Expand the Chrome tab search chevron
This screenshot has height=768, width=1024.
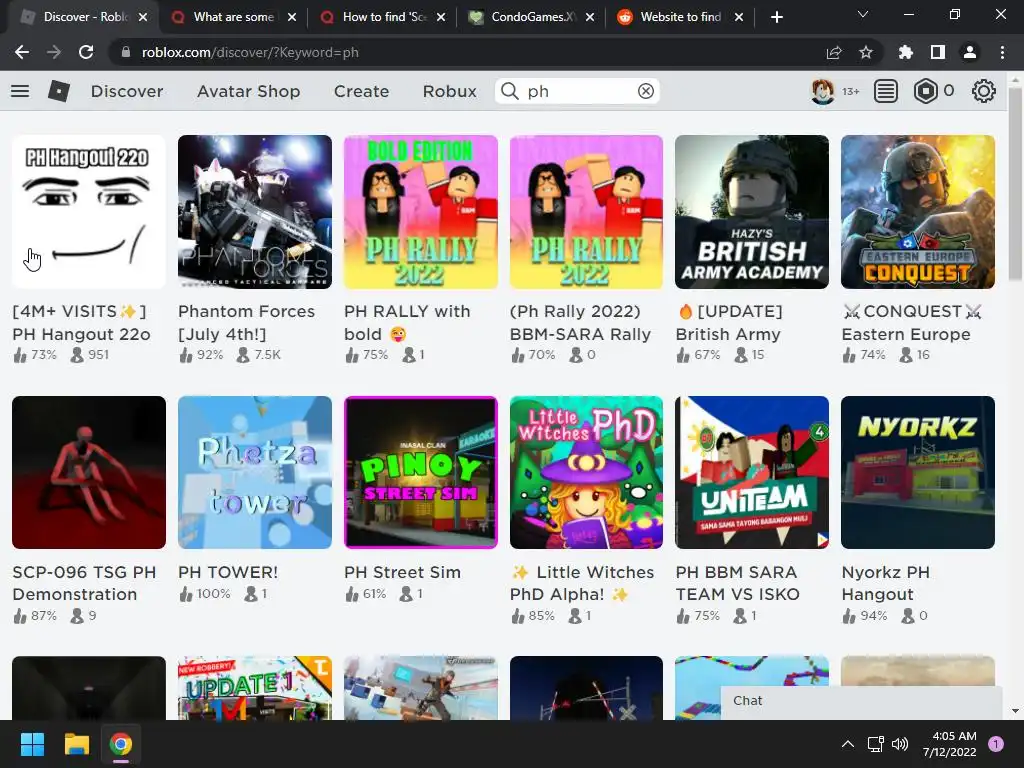(x=863, y=14)
